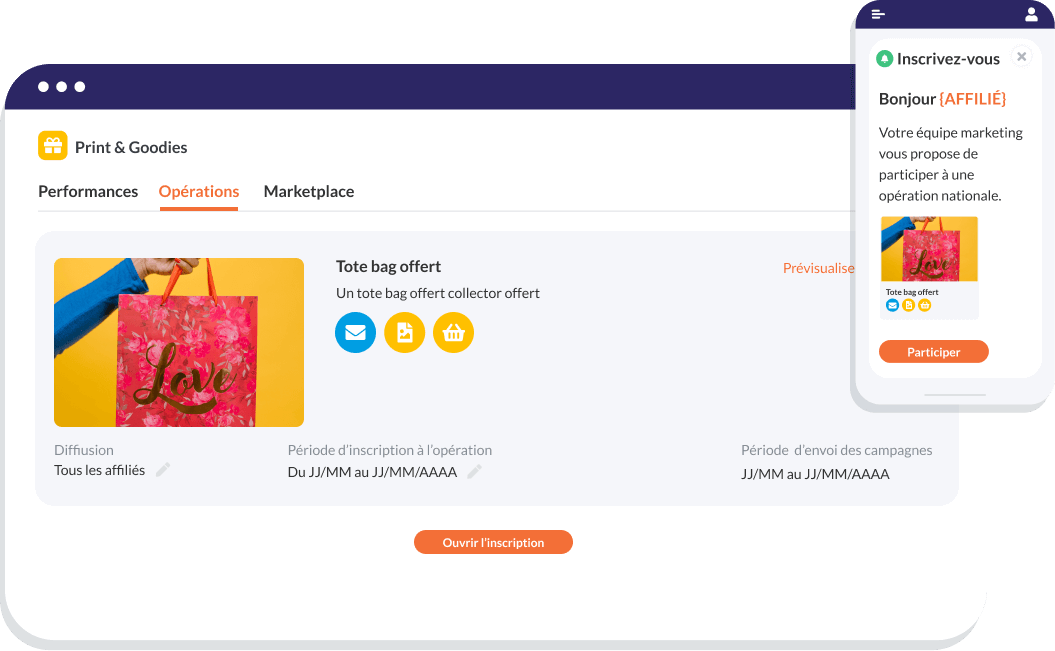Viewport: 1055px width, 651px height.
Task: Open the mobile hamburger menu icon
Action: click(x=878, y=14)
